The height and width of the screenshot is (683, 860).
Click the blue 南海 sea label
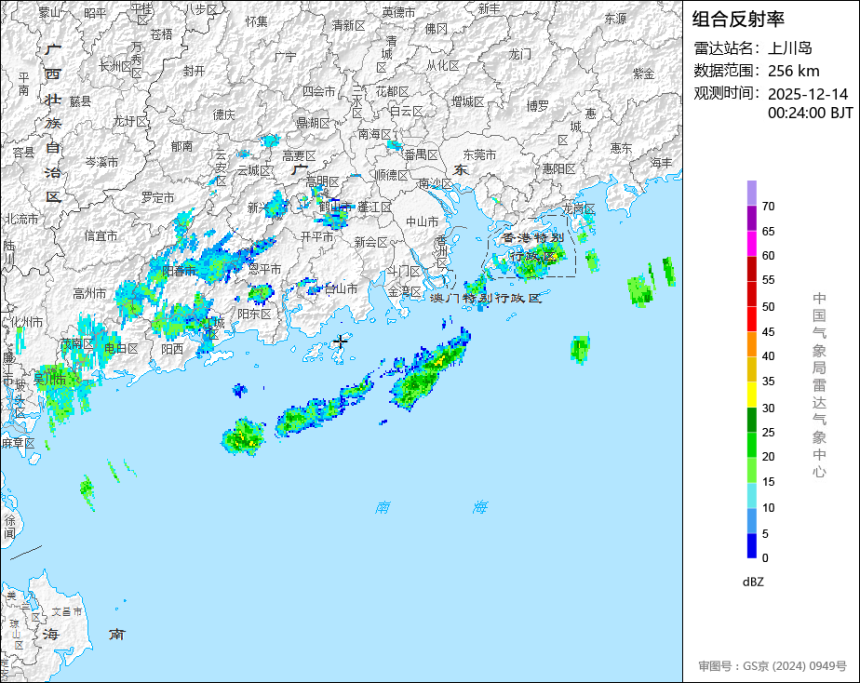pyautogui.click(x=432, y=507)
